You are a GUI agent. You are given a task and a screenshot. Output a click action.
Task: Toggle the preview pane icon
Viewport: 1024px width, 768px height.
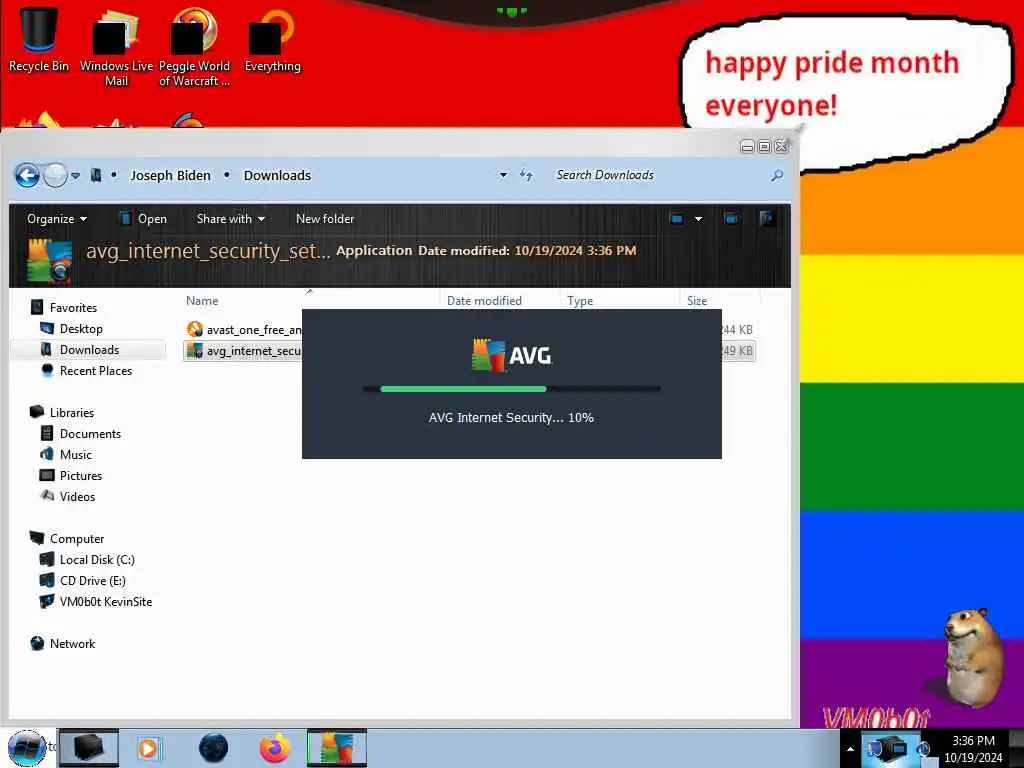[x=731, y=218]
